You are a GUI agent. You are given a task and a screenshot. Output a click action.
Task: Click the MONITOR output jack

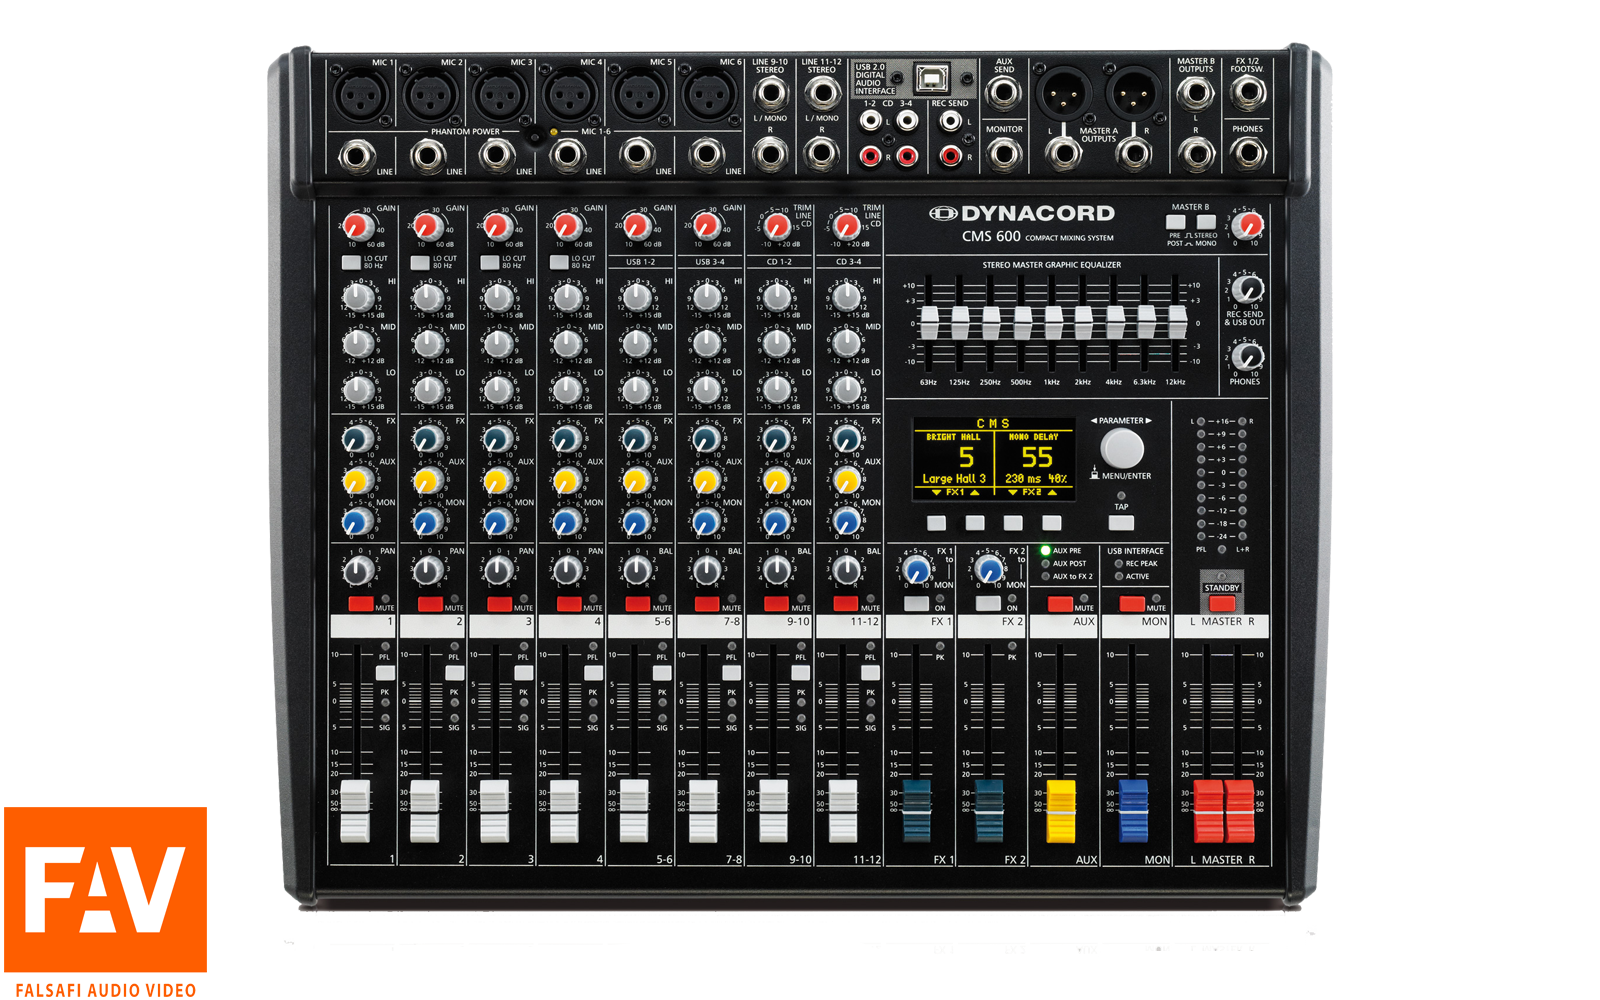tap(1003, 153)
